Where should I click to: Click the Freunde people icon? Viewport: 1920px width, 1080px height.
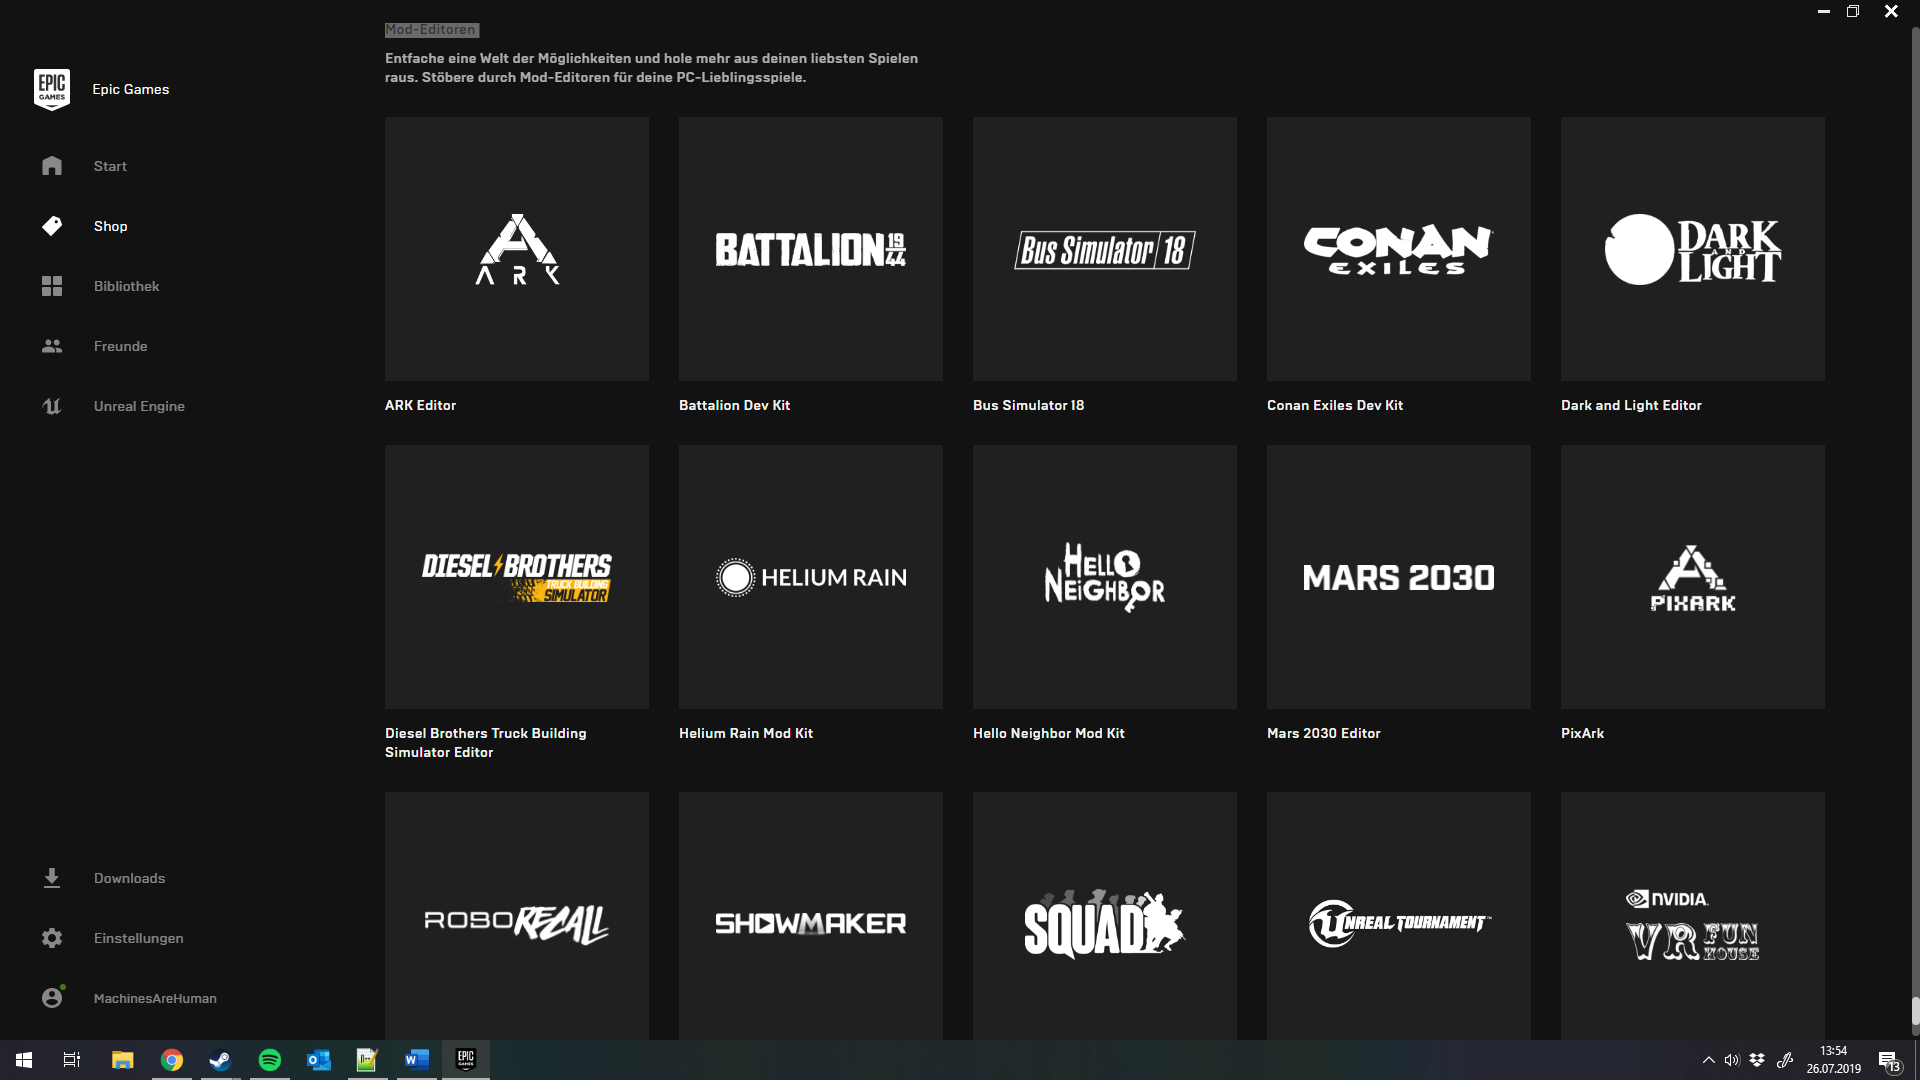point(52,346)
